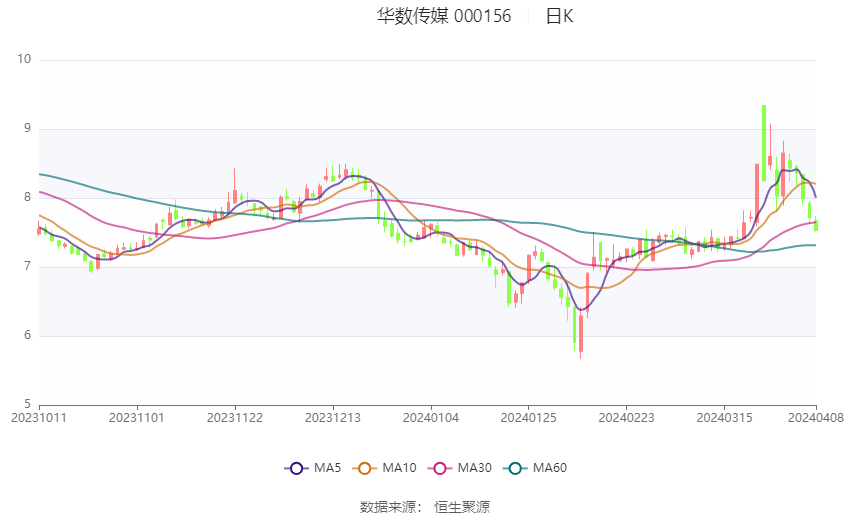The width and height of the screenshot is (850, 517).
Task: Click the 日K chart type label
Action: click(x=559, y=17)
